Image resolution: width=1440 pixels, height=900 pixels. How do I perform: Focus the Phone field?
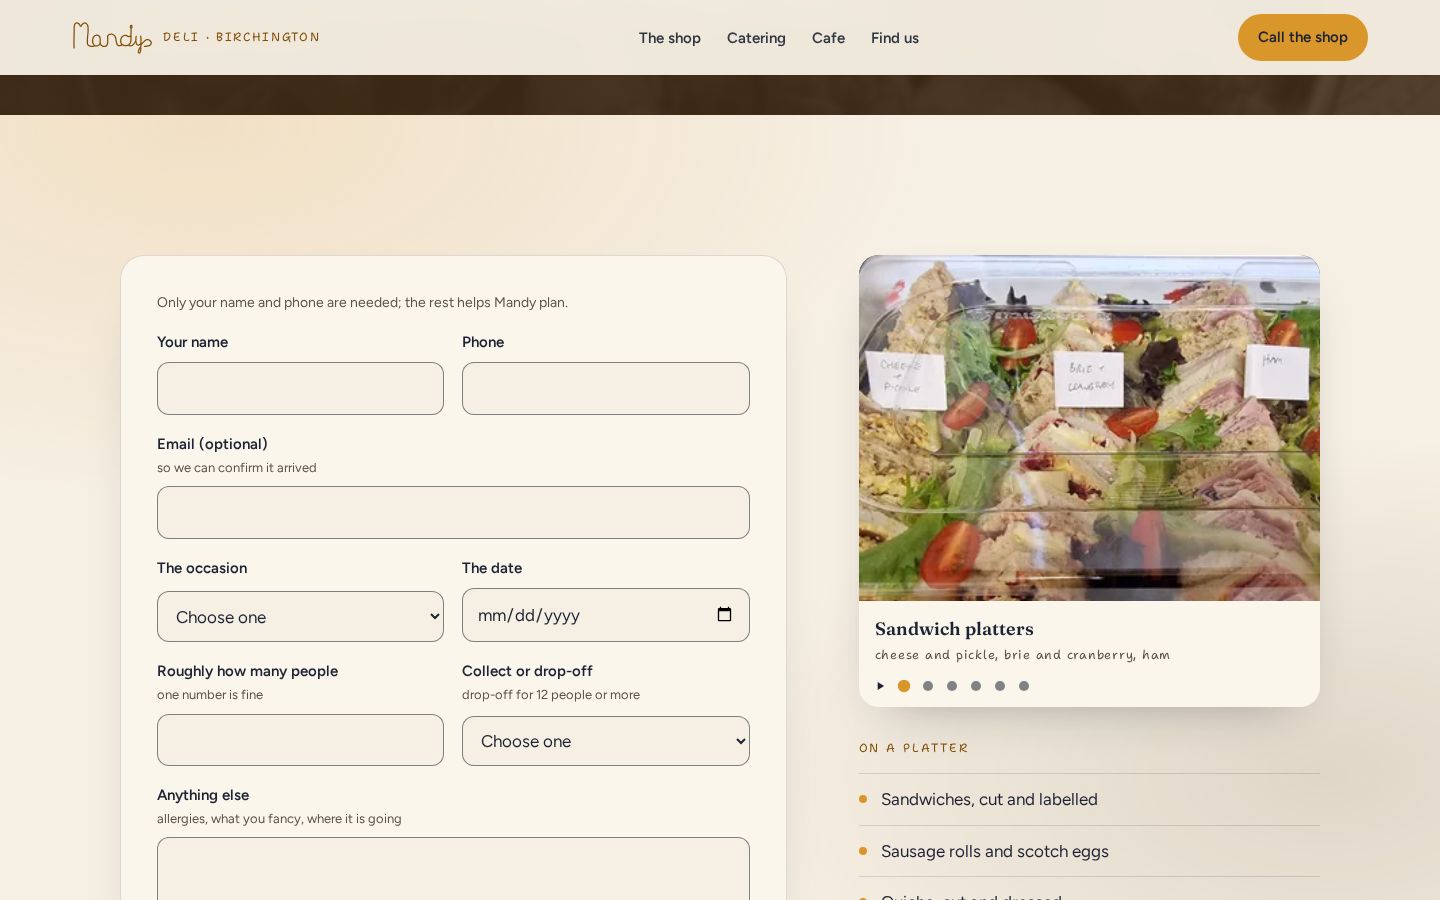click(x=606, y=388)
